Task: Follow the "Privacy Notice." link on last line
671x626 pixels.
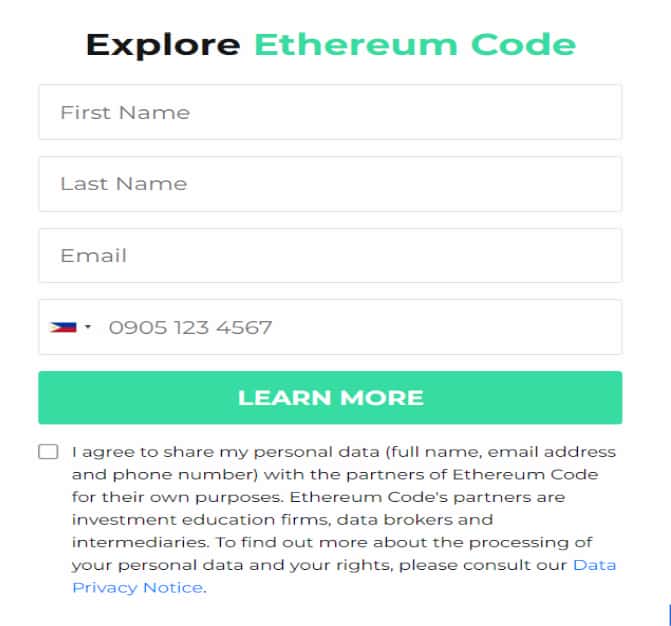Action: (x=140, y=587)
